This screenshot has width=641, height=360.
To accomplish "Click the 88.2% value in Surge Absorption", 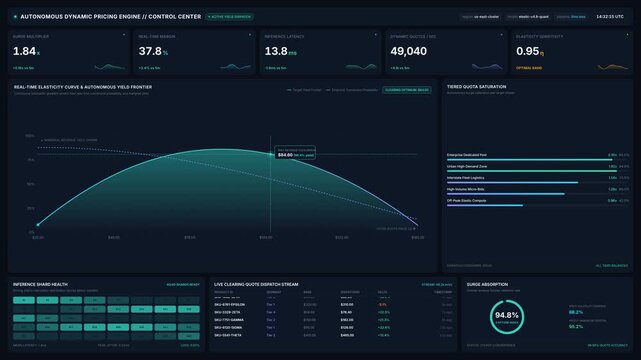I will coord(576,312).
